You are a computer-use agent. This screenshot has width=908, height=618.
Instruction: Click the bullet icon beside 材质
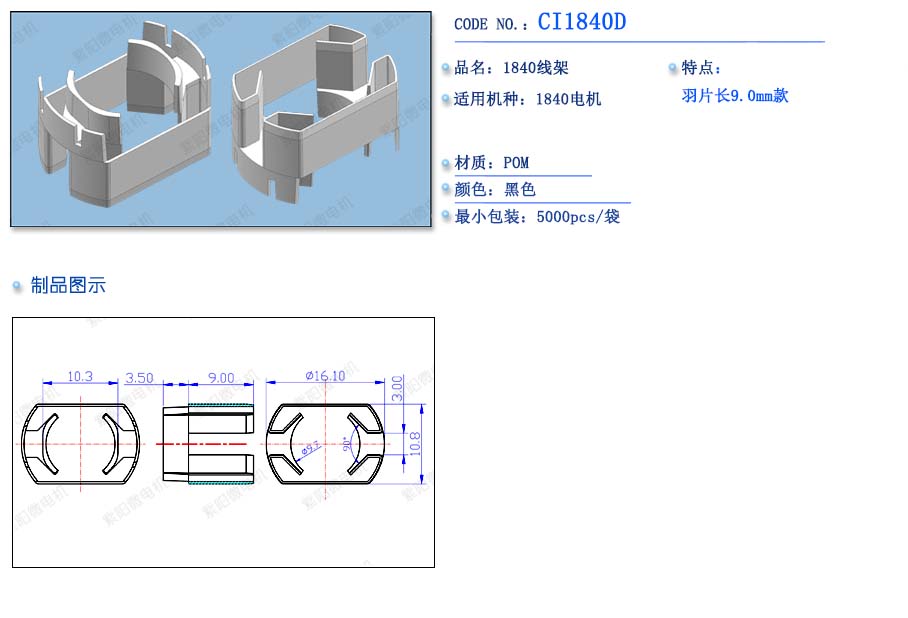pyautogui.click(x=446, y=163)
